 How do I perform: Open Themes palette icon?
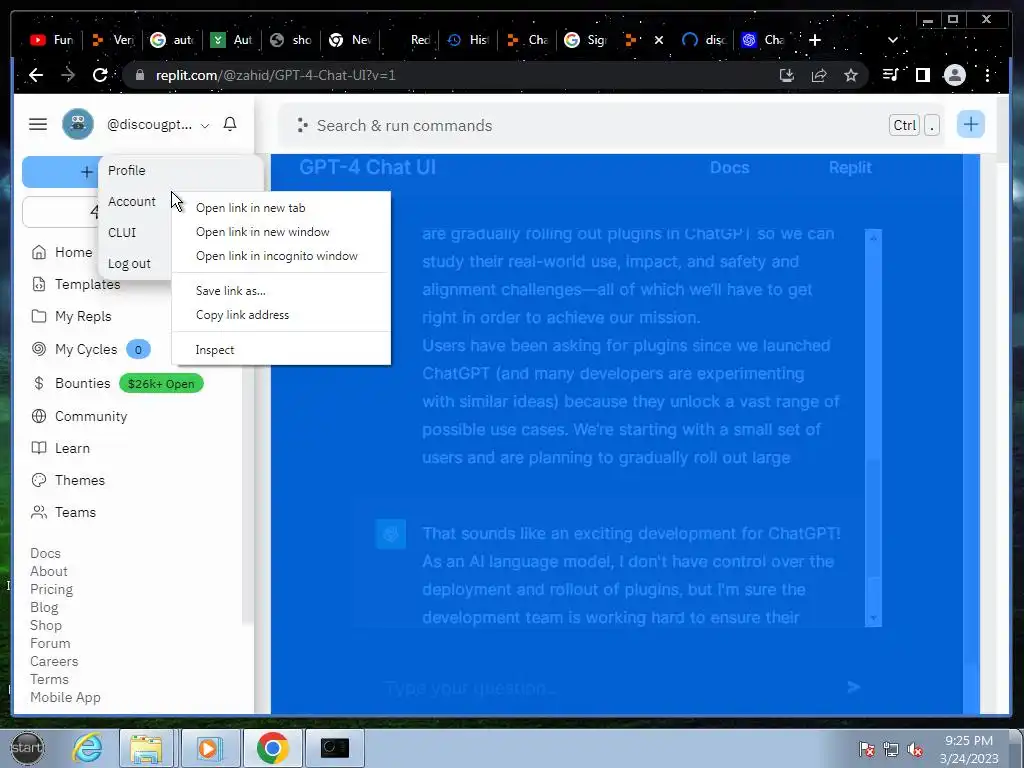point(39,480)
